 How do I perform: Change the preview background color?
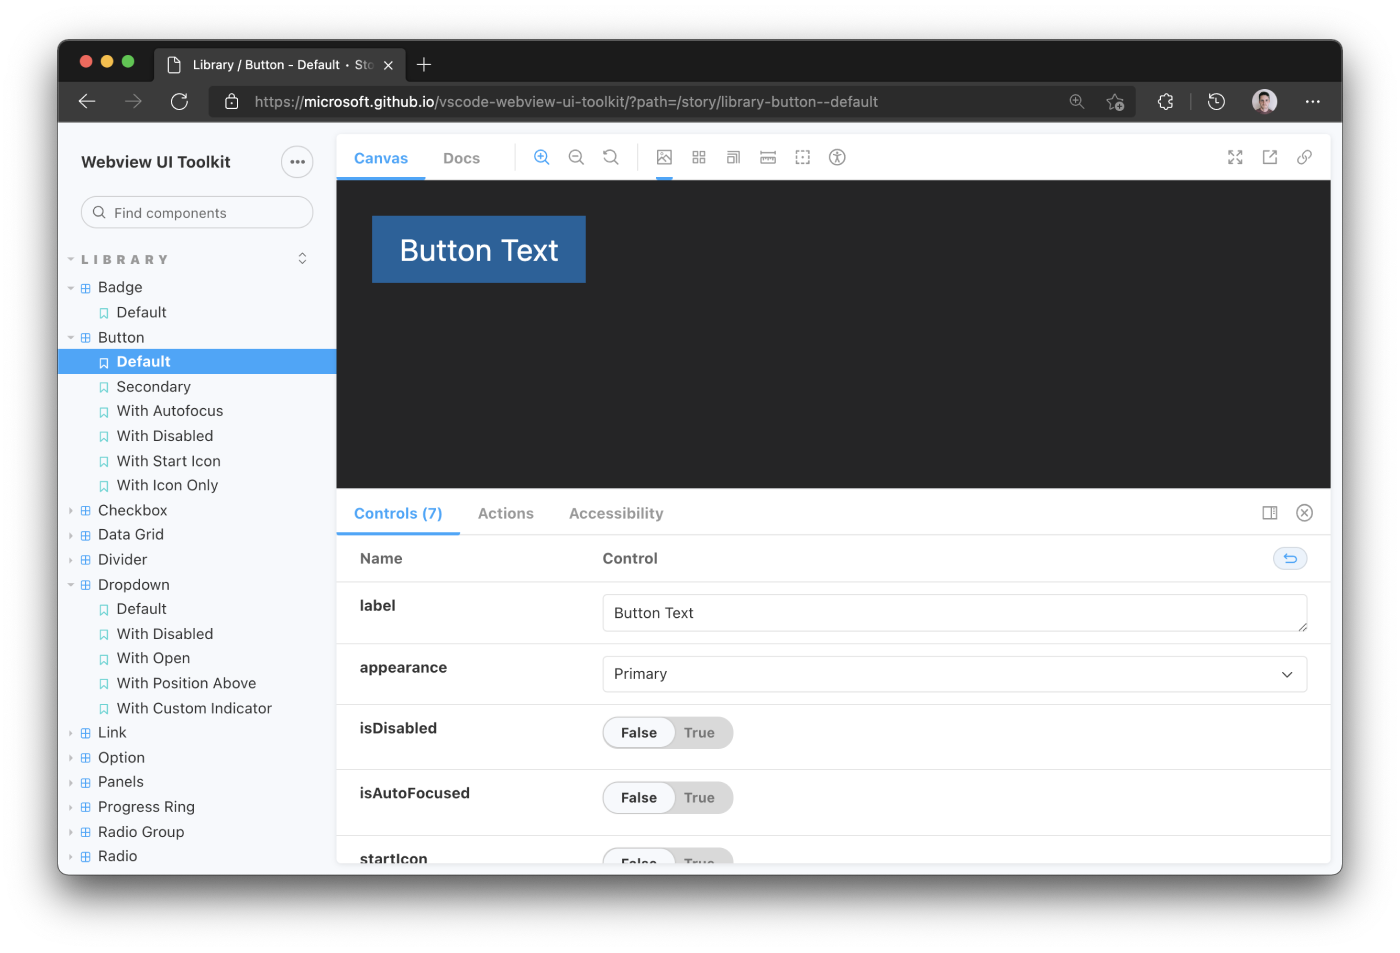pyautogui.click(x=664, y=157)
